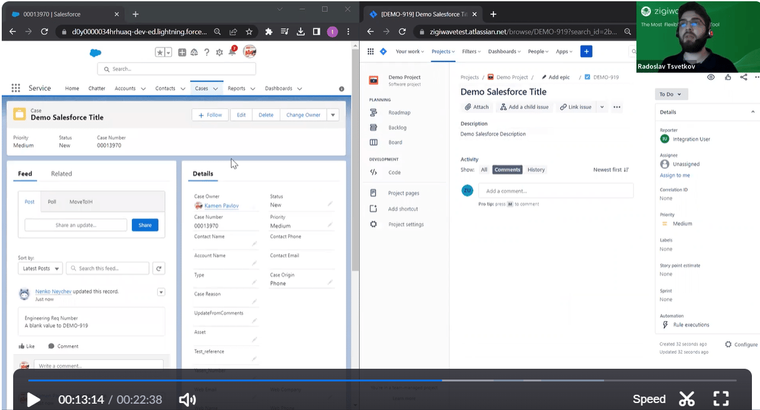This screenshot has width=760, height=410.
Task: Click the Change Owner button
Action: [x=303, y=115]
